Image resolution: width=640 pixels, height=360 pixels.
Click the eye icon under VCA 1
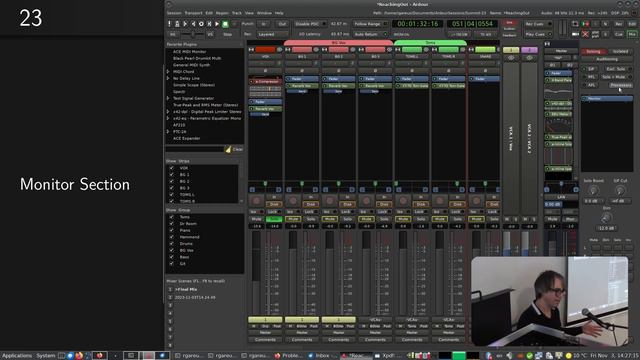click(x=511, y=58)
